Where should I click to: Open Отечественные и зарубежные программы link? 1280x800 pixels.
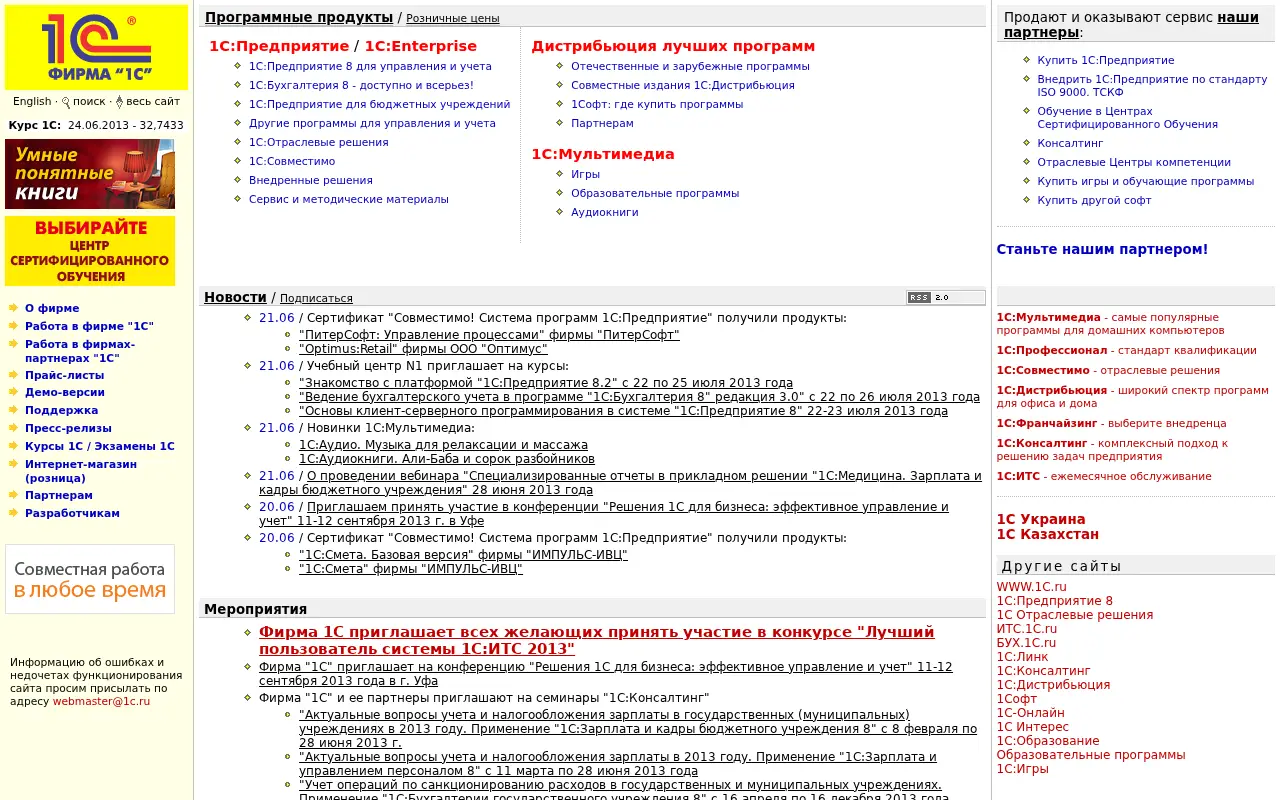(x=690, y=66)
